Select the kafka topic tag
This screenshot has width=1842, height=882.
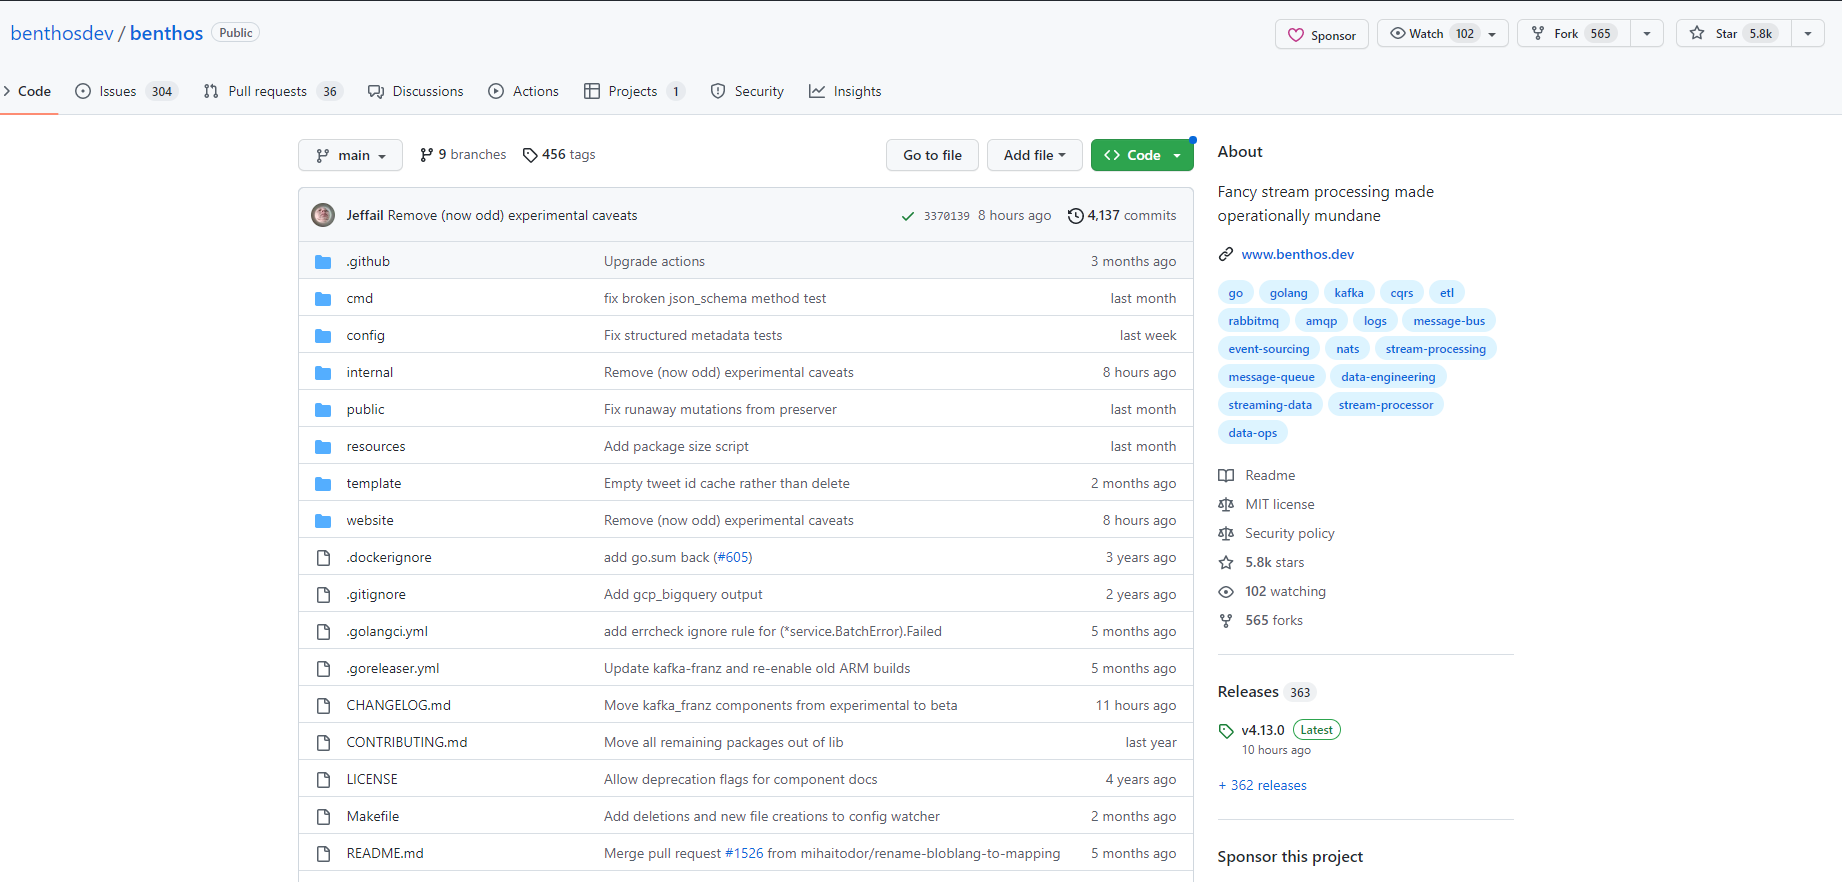[1348, 293]
